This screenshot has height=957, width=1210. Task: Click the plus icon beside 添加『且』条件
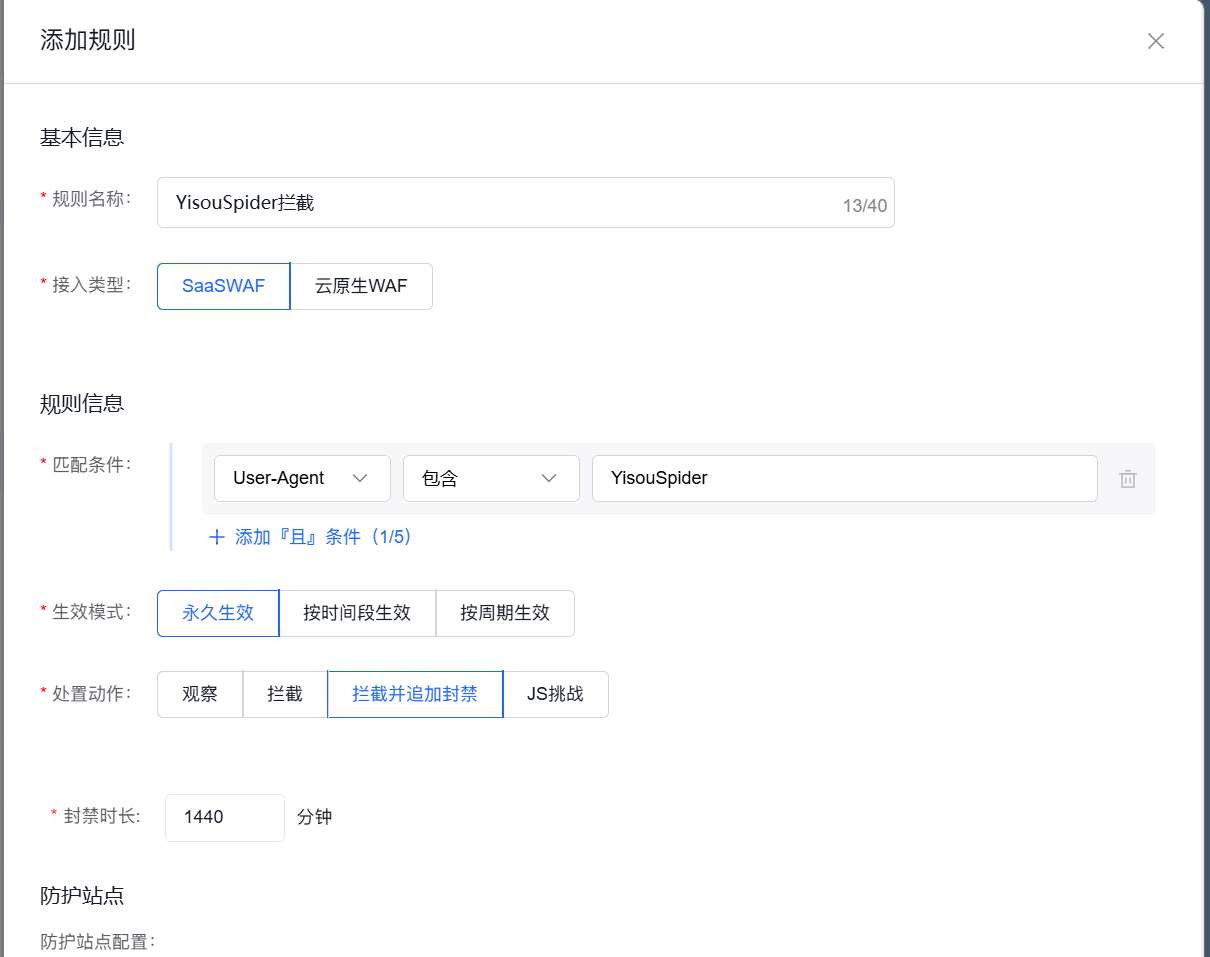(217, 537)
